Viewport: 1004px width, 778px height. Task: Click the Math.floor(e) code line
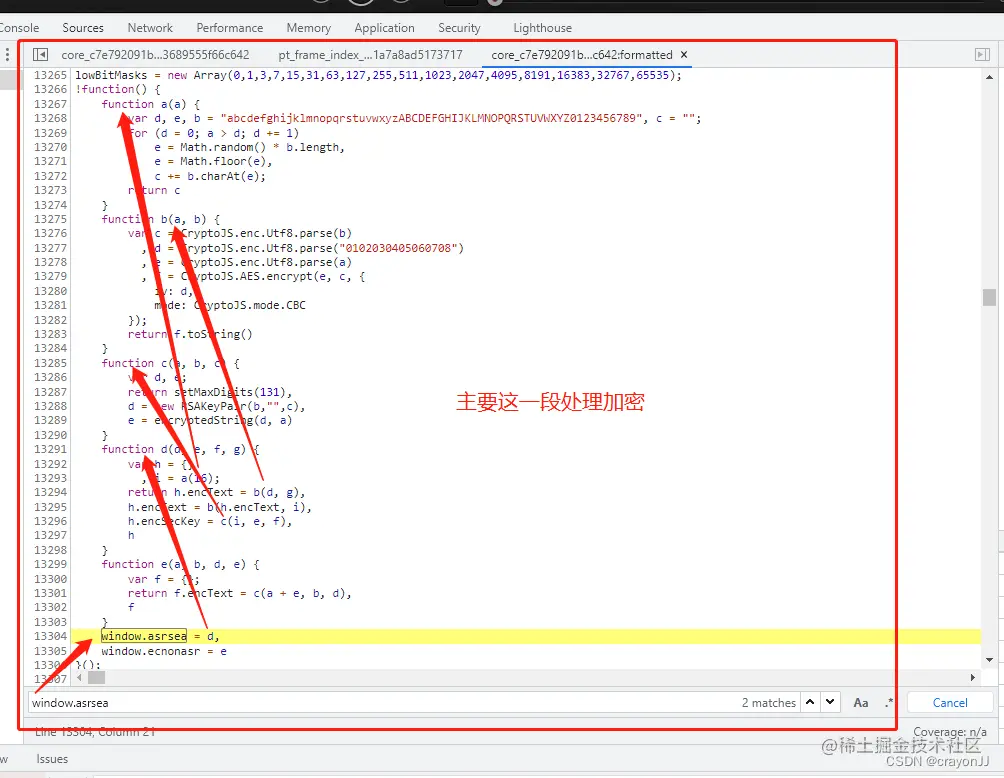(213, 161)
